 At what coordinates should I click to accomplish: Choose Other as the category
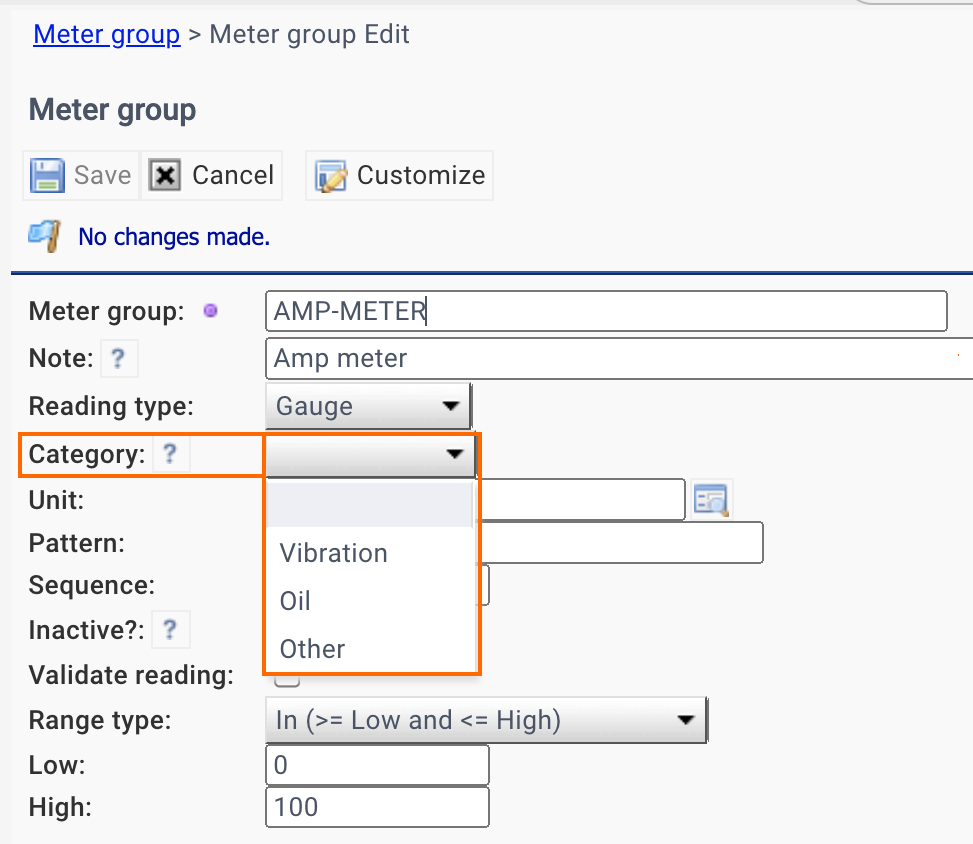click(x=311, y=648)
